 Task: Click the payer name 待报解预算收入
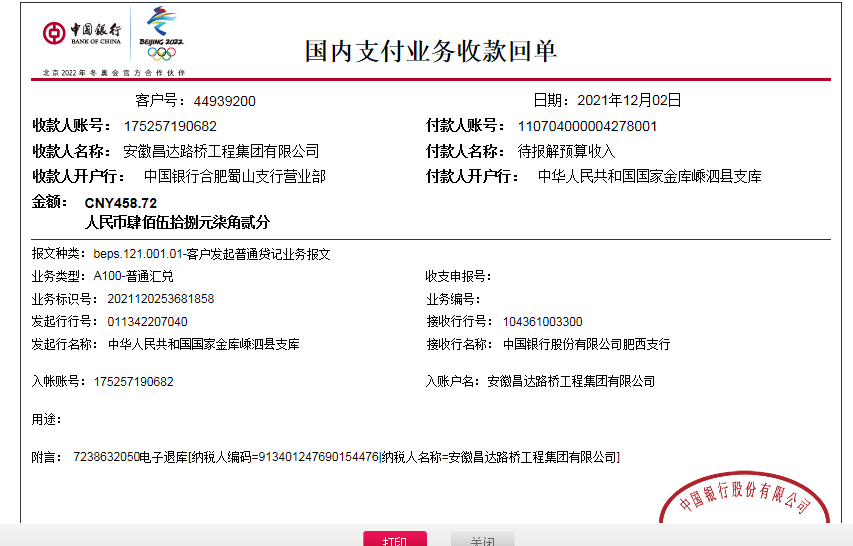tap(566, 151)
